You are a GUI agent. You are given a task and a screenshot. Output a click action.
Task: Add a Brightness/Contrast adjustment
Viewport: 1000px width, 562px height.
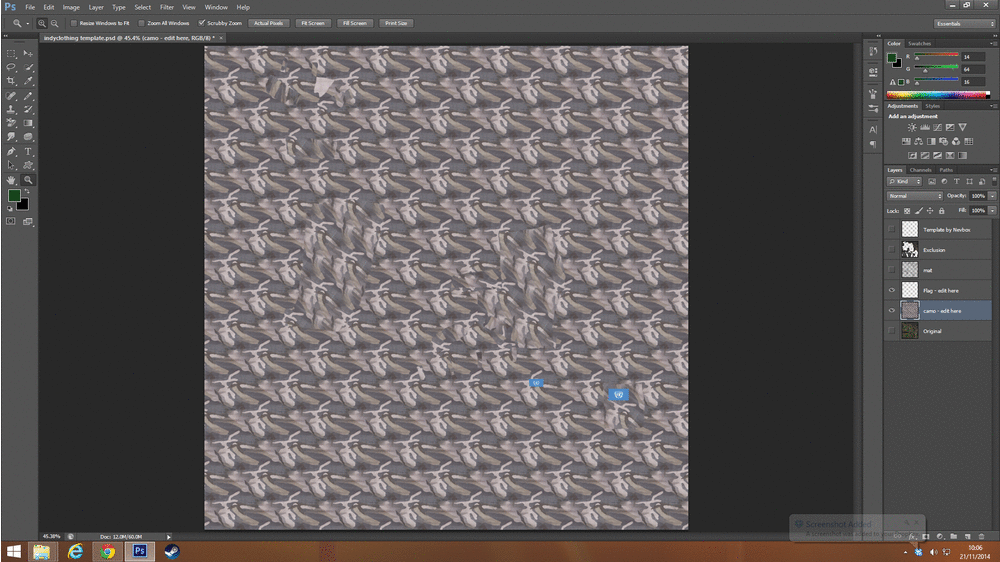point(912,128)
